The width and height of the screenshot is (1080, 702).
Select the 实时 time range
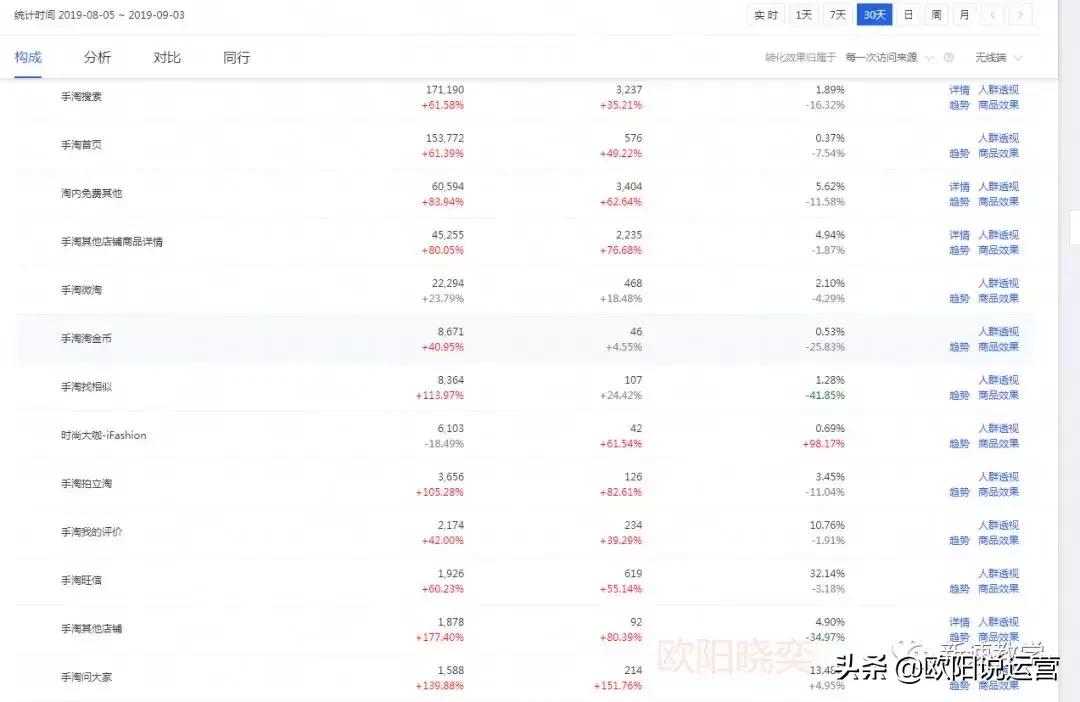pyautogui.click(x=765, y=15)
